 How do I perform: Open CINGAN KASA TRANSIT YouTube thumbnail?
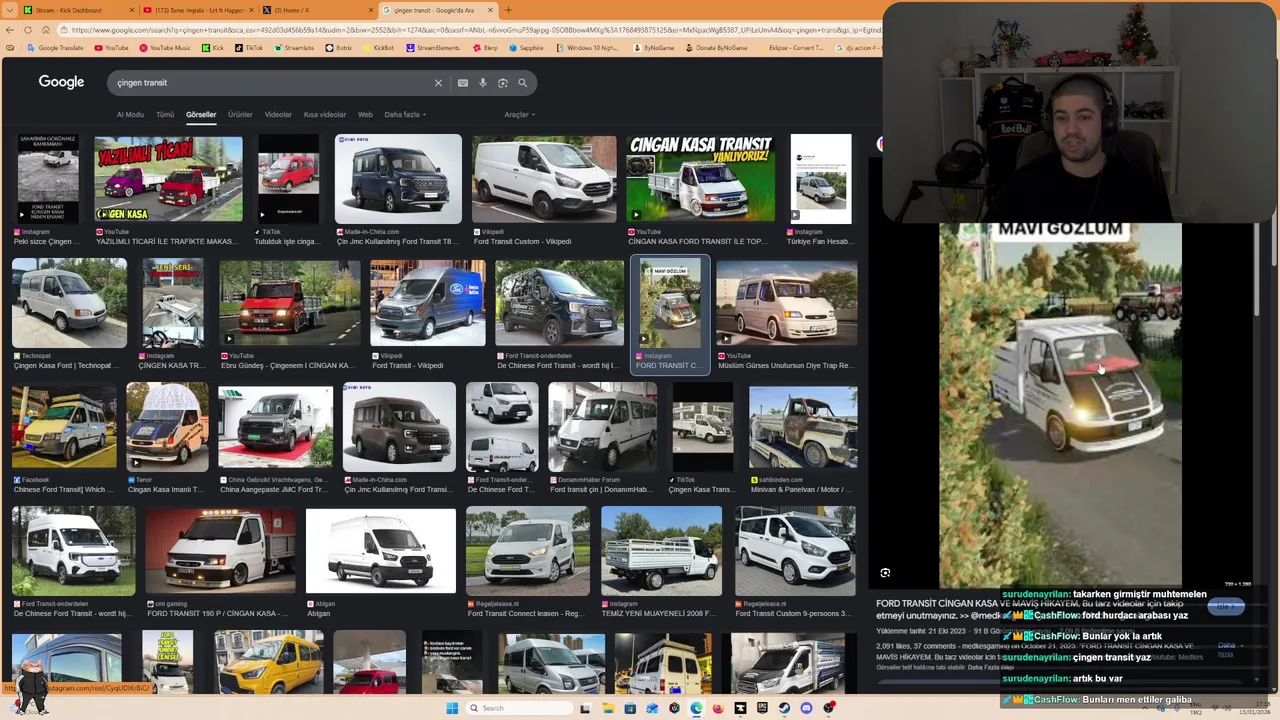700,179
